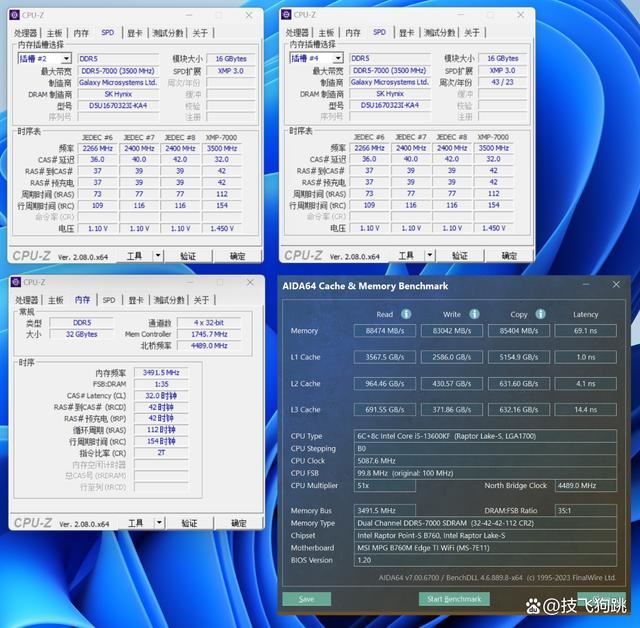Click 型号 DSU1670323I-KA4 in slot #4 window

[390, 105]
